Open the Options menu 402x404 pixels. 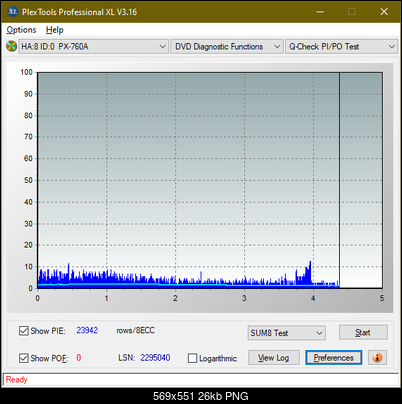tap(21, 30)
